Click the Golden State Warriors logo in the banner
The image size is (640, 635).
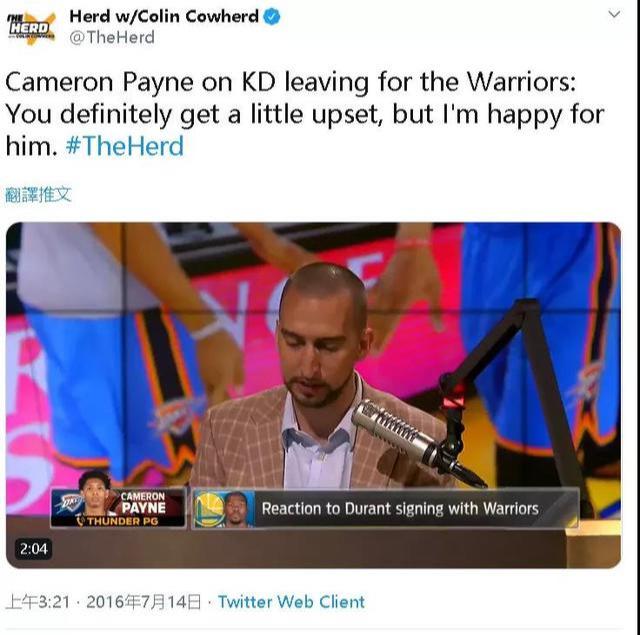(x=208, y=509)
